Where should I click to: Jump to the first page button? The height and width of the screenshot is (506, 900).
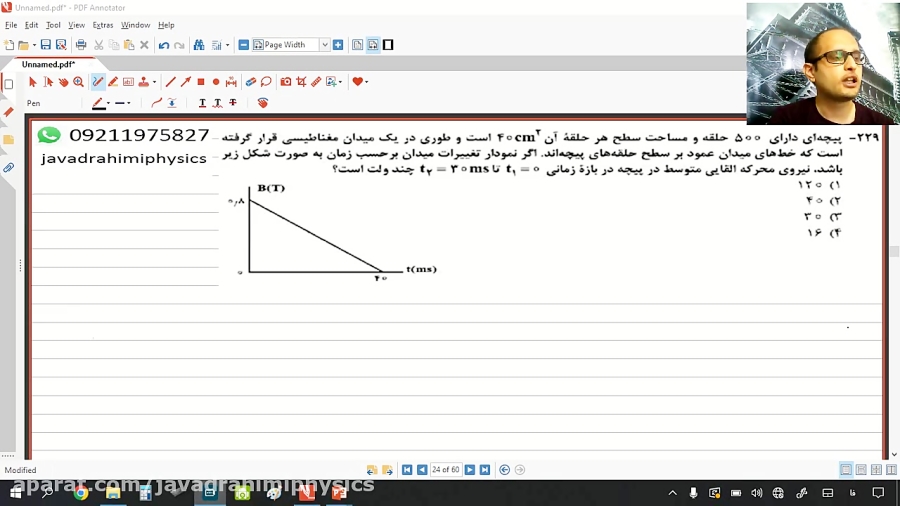[x=407, y=470]
